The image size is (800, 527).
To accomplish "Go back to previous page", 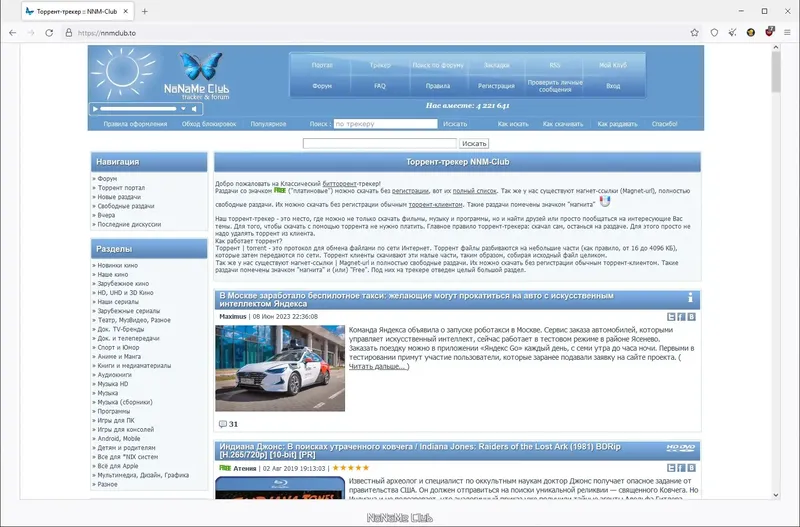I will tap(13, 33).
